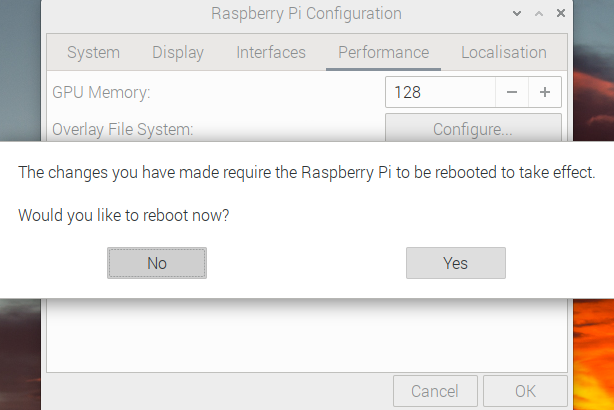Confirm settings with OK button
Viewport: 614px width, 410px height.
coord(525,391)
